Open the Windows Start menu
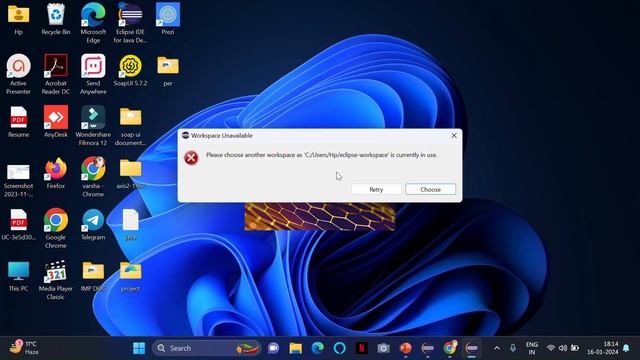Viewport: 640px width, 360px height. click(x=139, y=348)
